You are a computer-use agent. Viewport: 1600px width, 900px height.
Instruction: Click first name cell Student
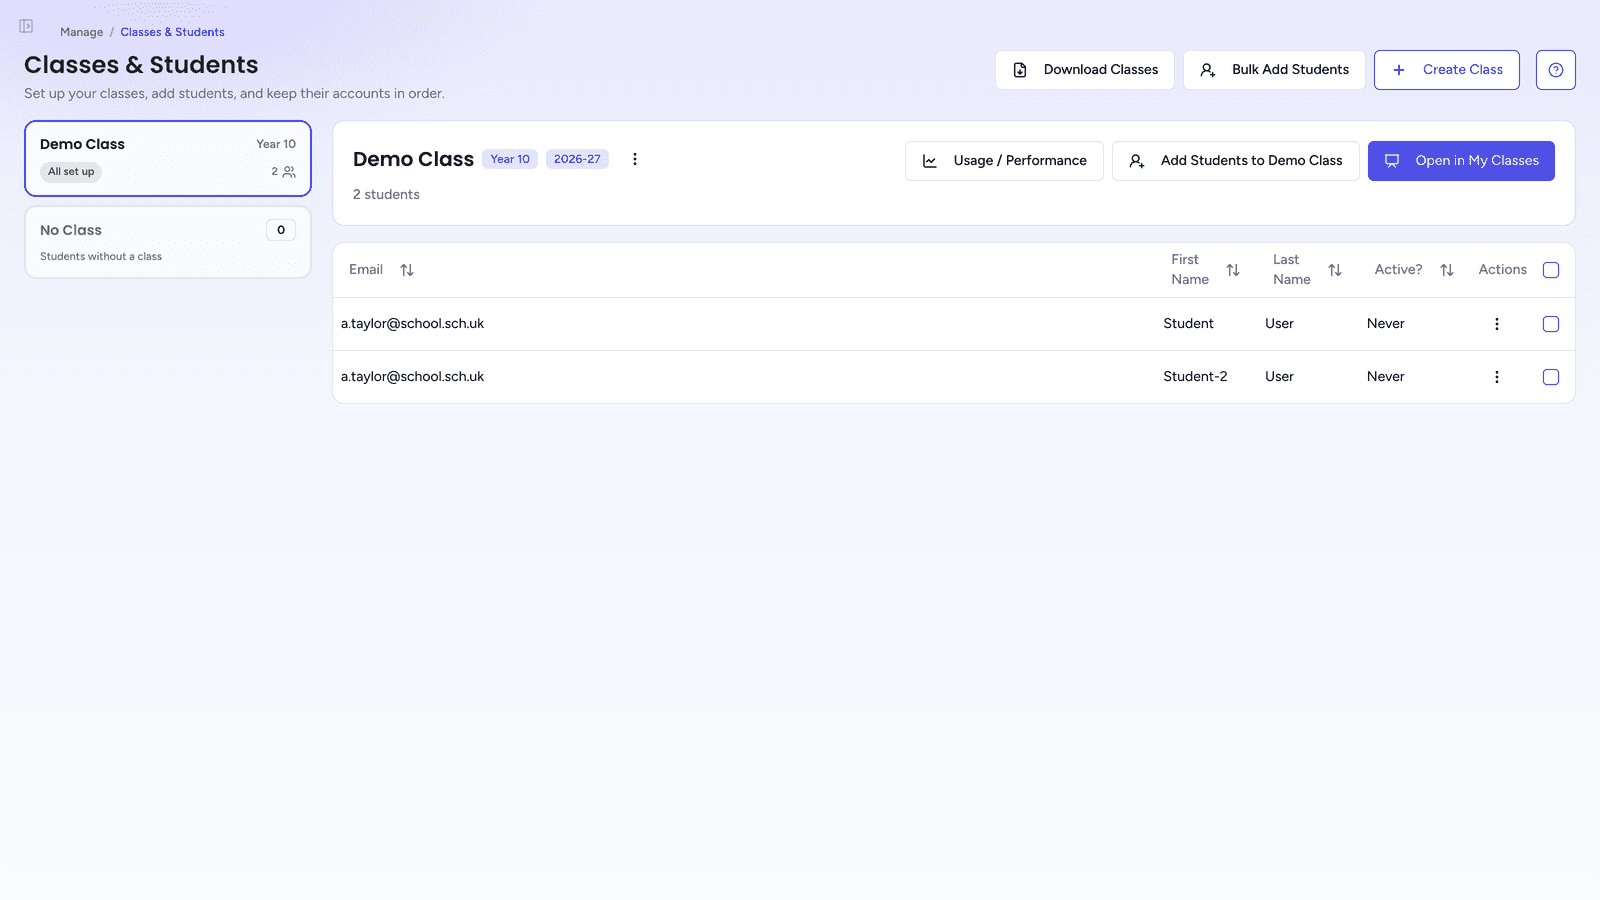tap(1188, 324)
